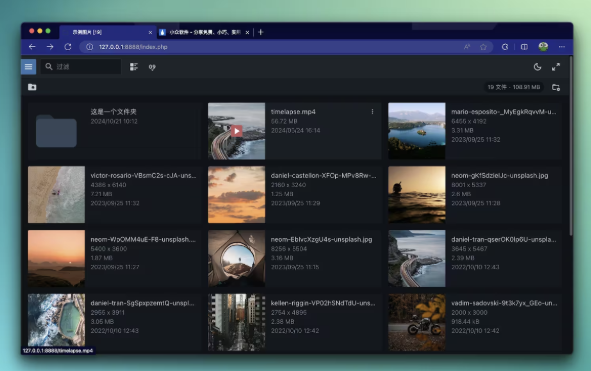Toggle the sidebar menu hamburger button
Viewport: 591px width, 371px height.
tap(29, 67)
